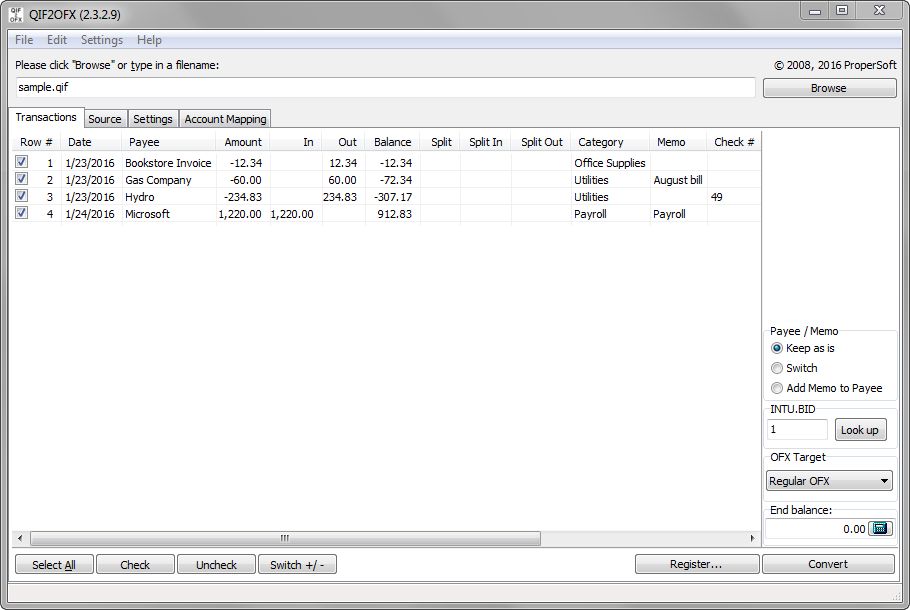Screen dimensions: 910x610
Task: Click the August bill memo cell
Action: [x=678, y=180]
